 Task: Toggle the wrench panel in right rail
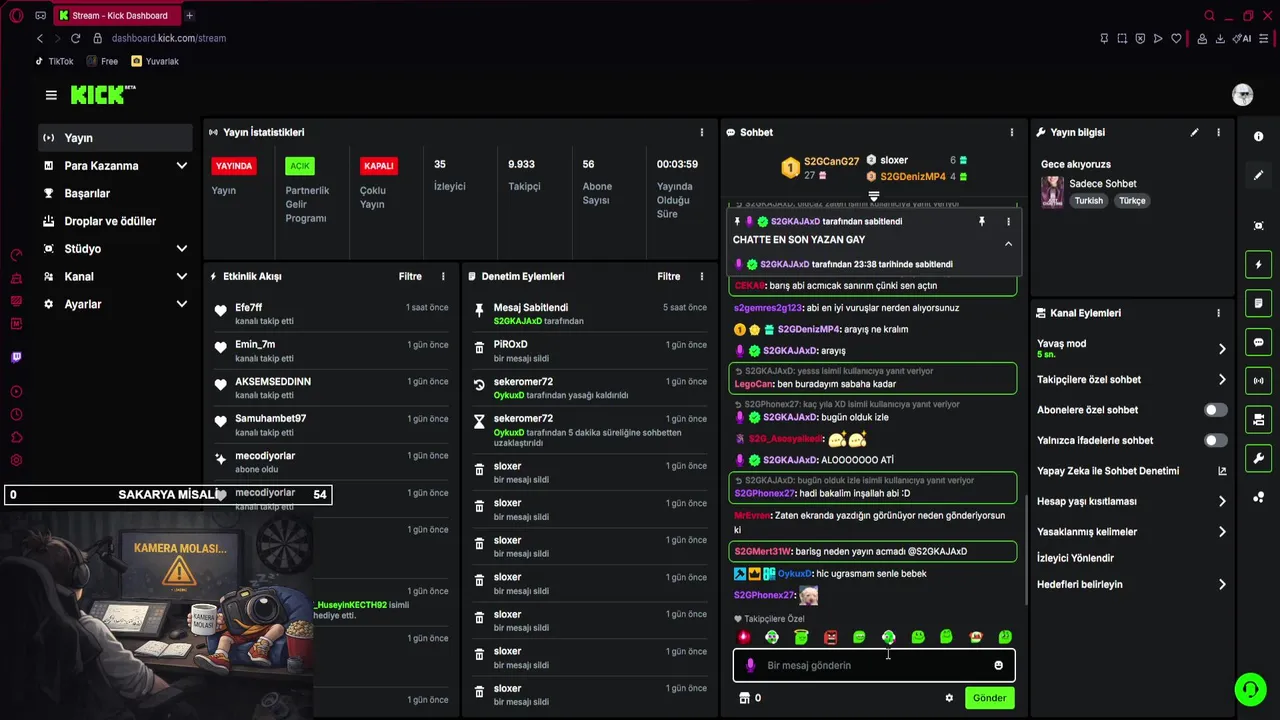click(1258, 458)
